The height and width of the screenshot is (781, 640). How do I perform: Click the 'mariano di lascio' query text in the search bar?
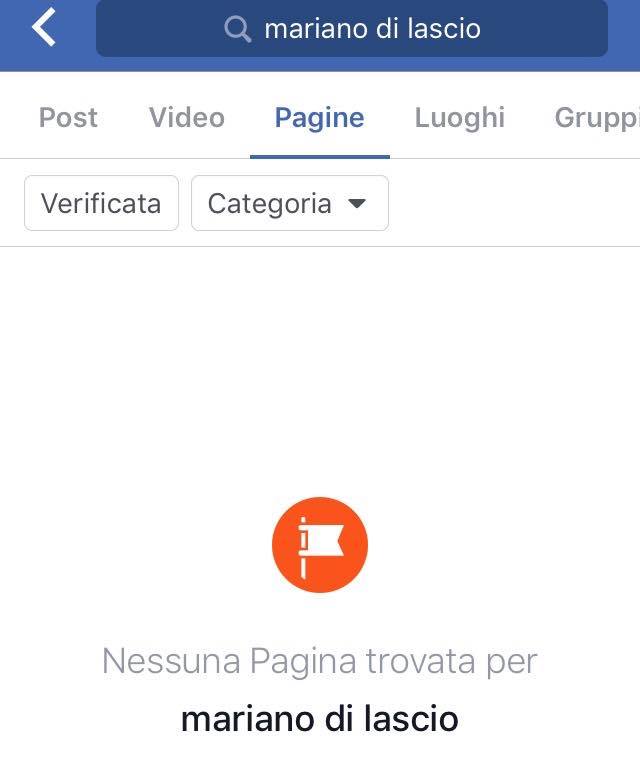[x=373, y=29]
